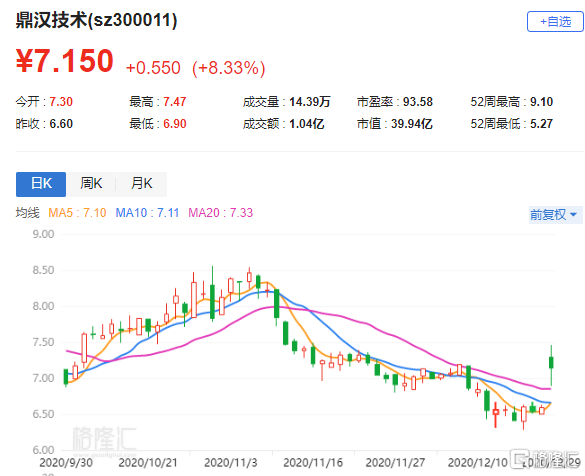Click the 6.50 y-axis label

(x=43, y=414)
